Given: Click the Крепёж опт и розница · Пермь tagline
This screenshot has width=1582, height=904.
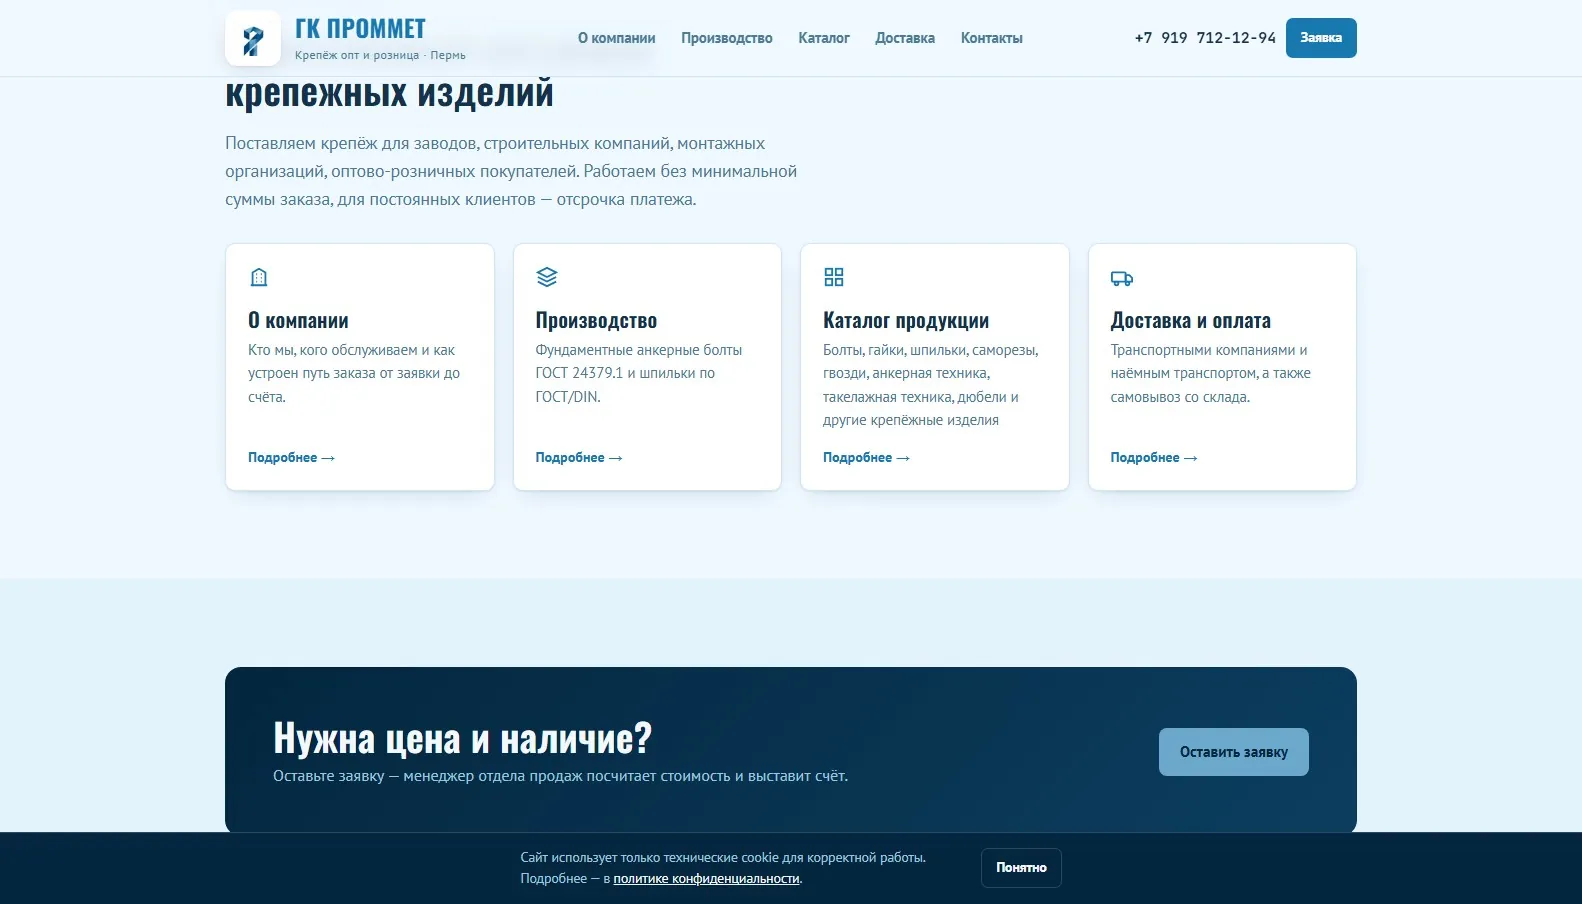Looking at the screenshot, I should coord(380,55).
